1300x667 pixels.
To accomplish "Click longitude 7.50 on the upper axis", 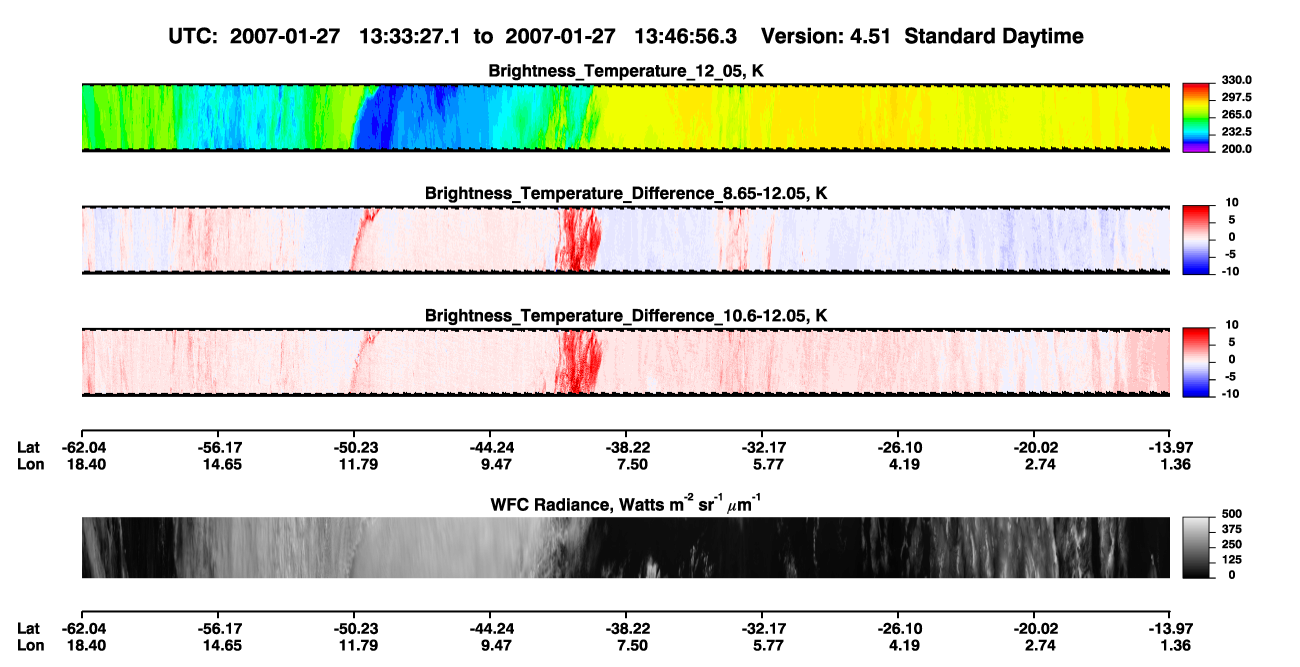I will coord(626,463).
